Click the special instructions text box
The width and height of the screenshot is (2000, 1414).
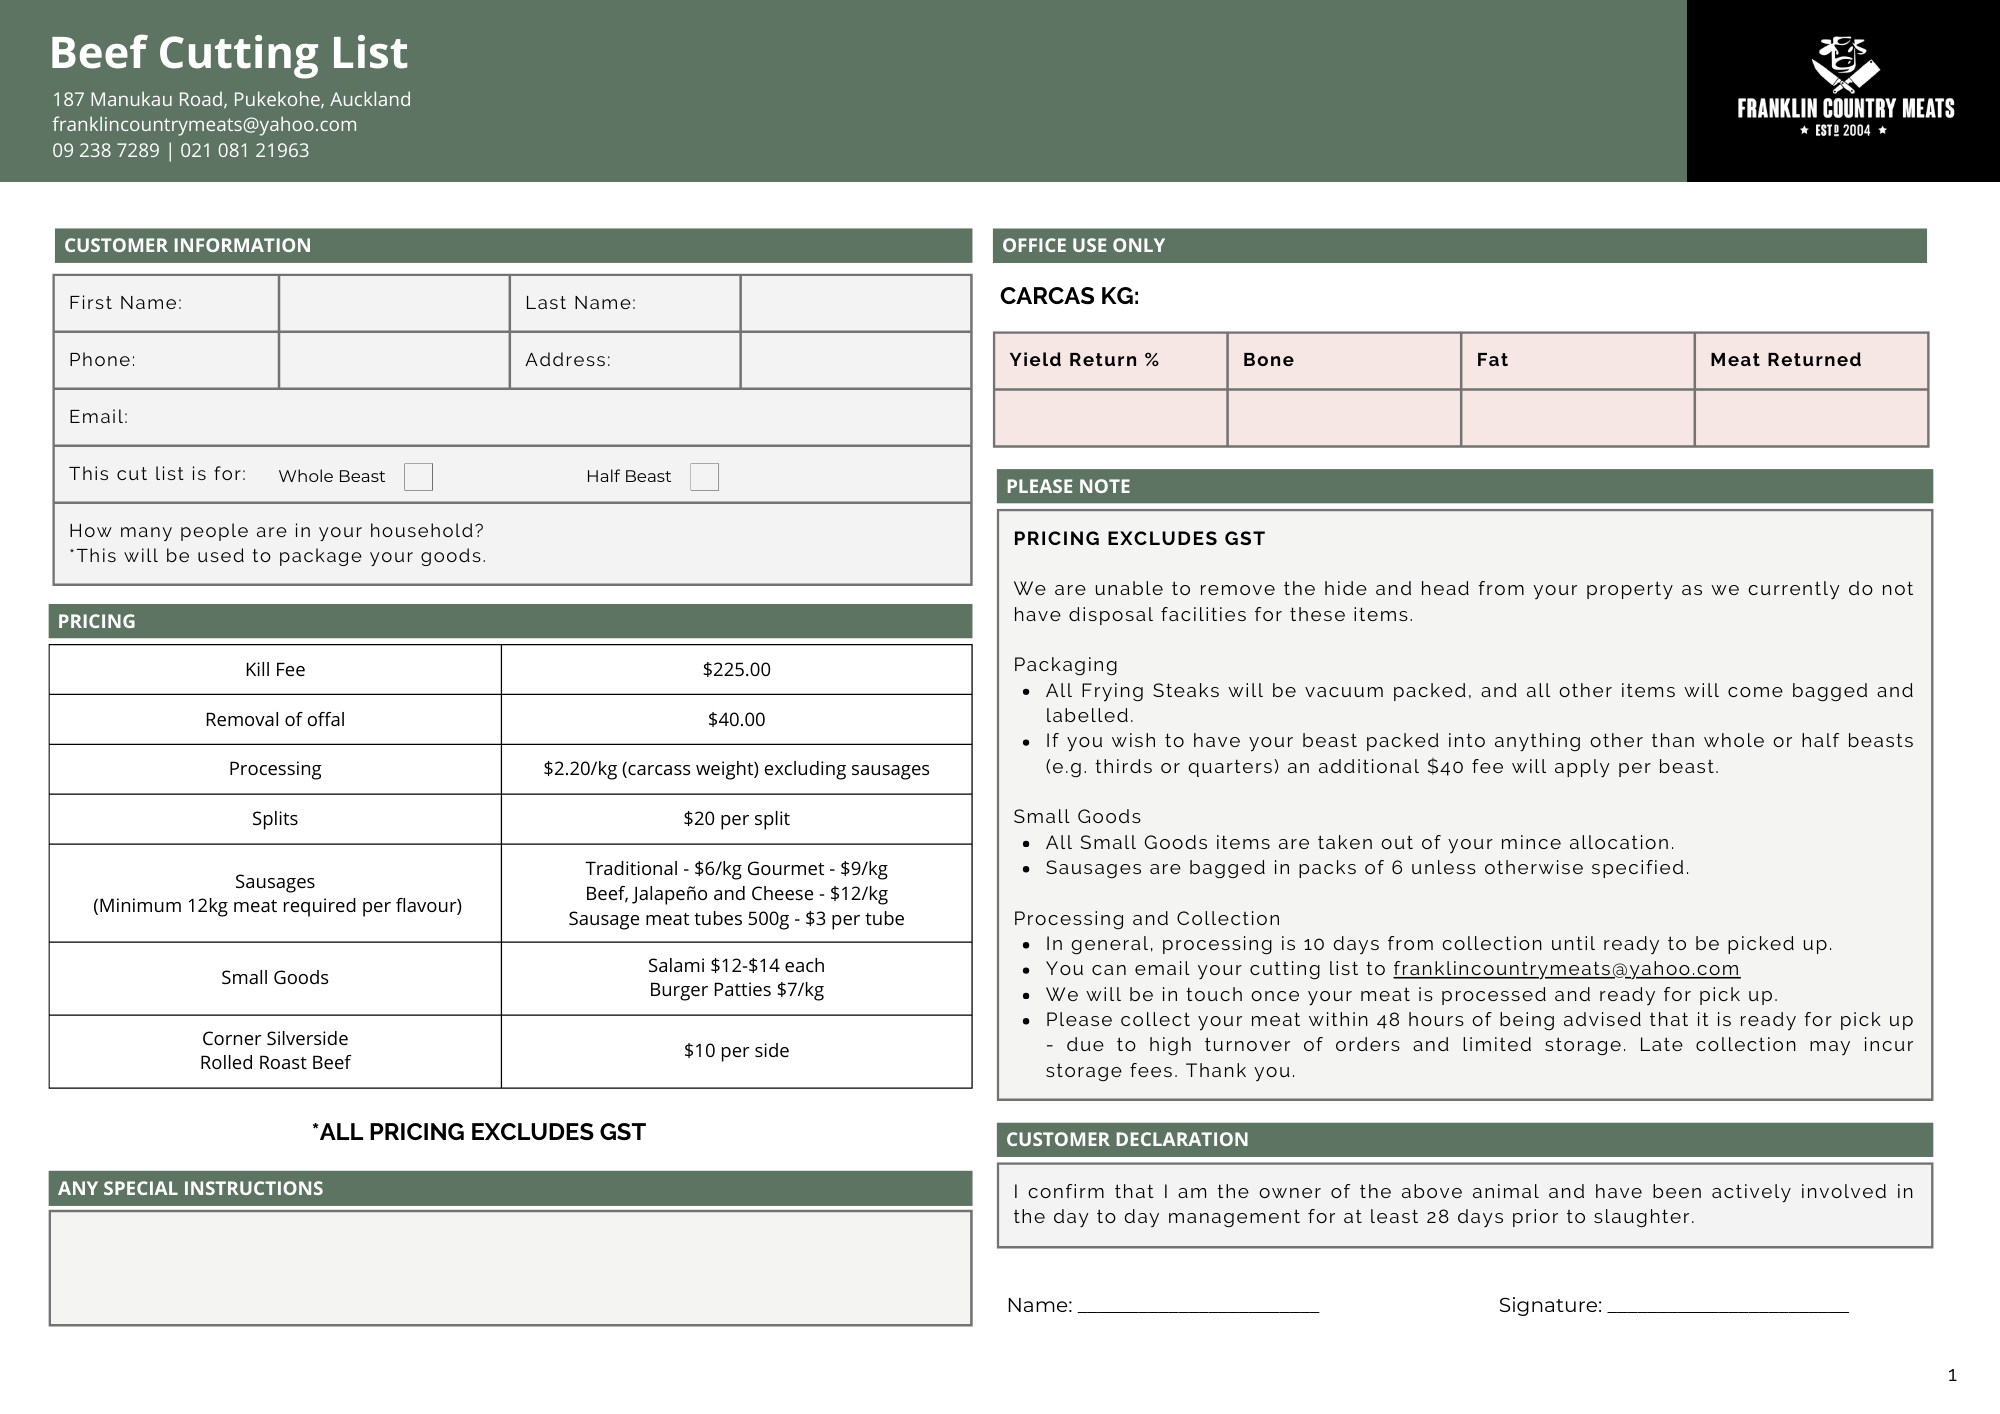510,1268
